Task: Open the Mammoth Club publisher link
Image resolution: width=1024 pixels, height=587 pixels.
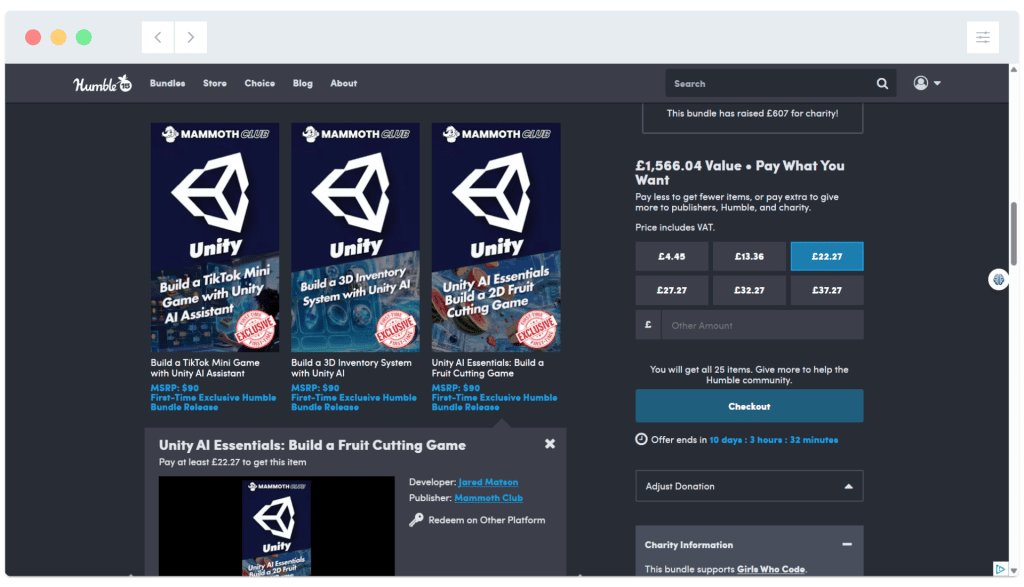Action: tap(488, 498)
